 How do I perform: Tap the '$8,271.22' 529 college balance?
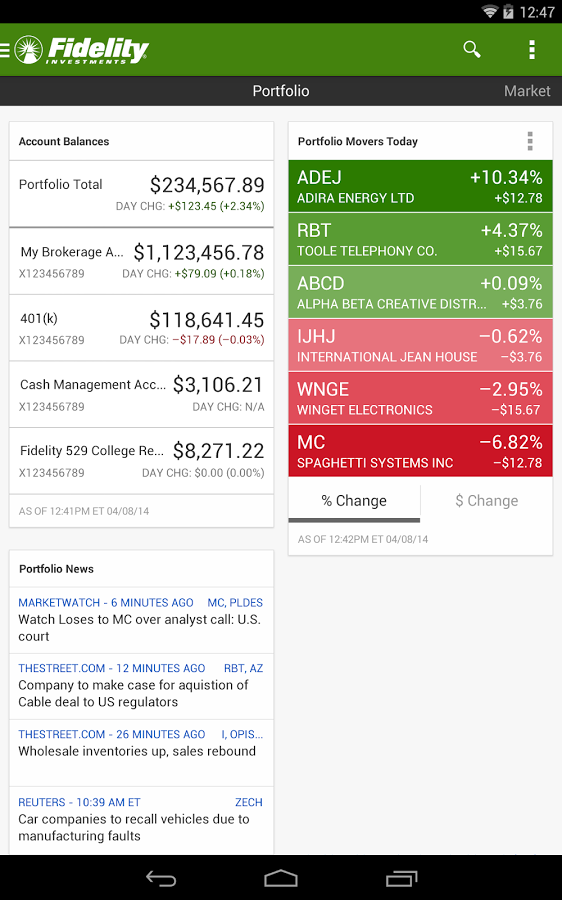pyautogui.click(x=218, y=451)
